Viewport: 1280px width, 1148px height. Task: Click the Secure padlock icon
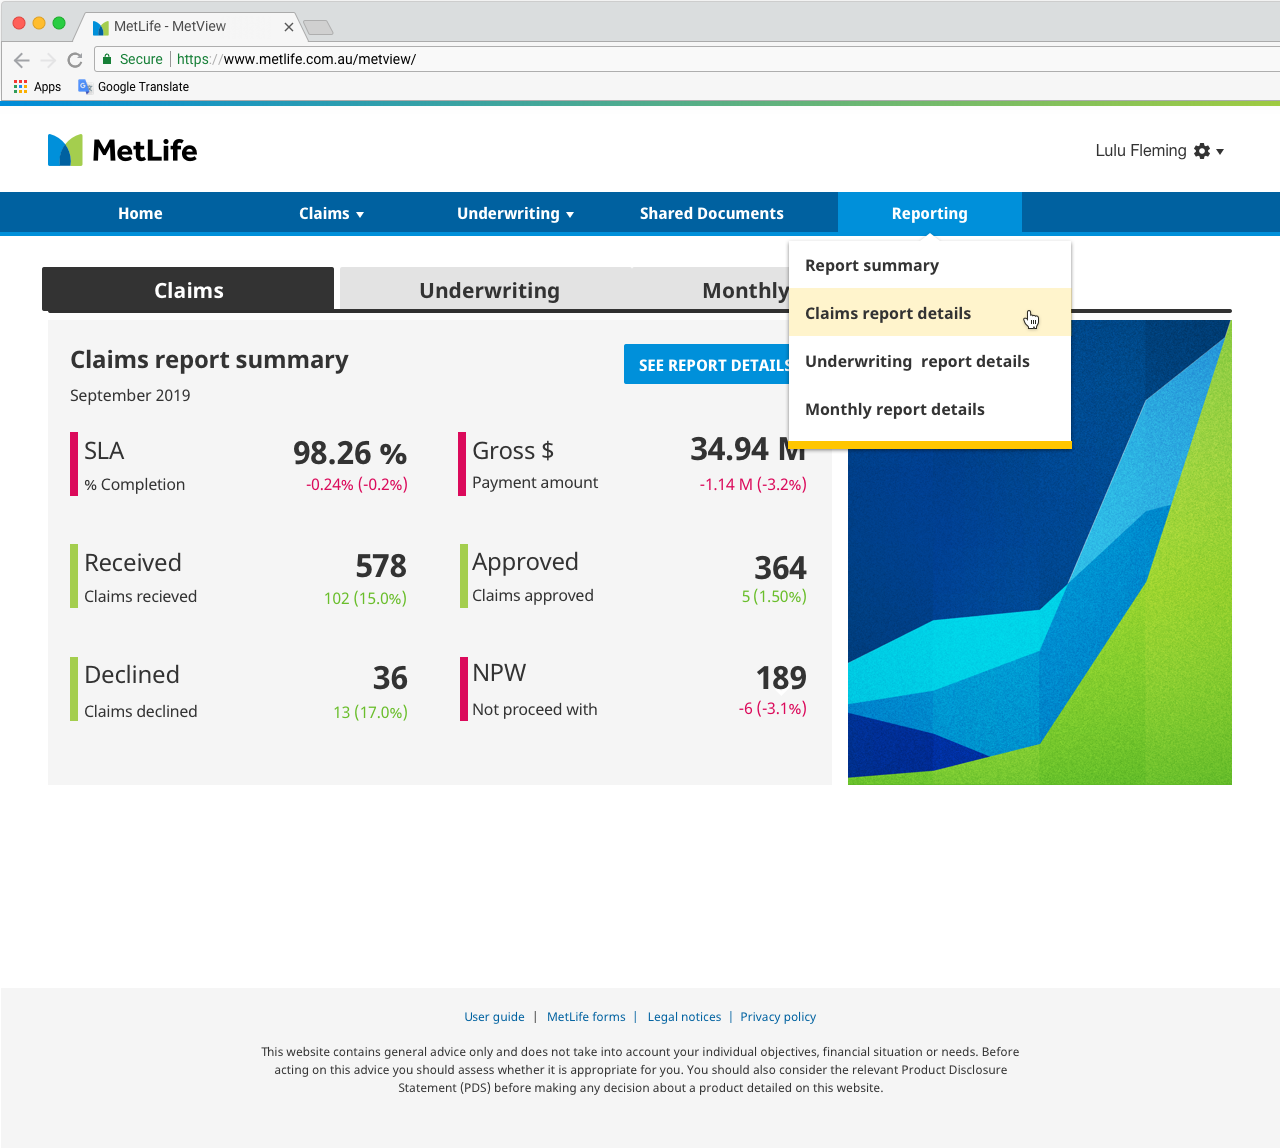pos(107,59)
